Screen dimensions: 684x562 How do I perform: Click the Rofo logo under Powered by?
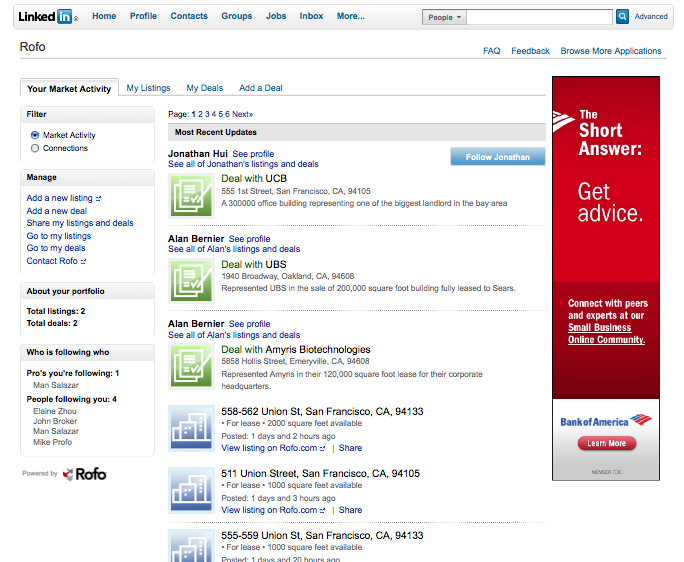click(x=85, y=474)
